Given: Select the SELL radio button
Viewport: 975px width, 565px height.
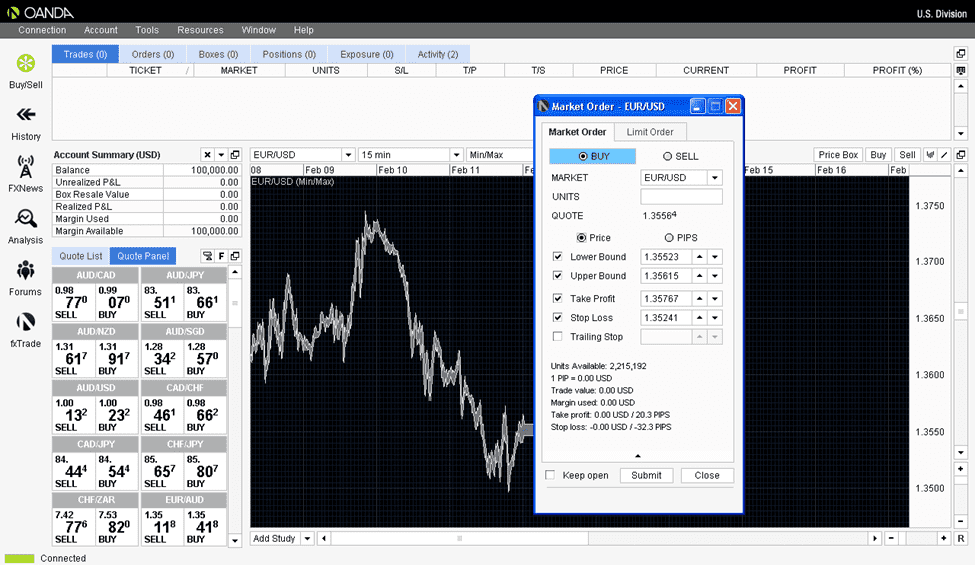Looking at the screenshot, I should click(x=668, y=156).
